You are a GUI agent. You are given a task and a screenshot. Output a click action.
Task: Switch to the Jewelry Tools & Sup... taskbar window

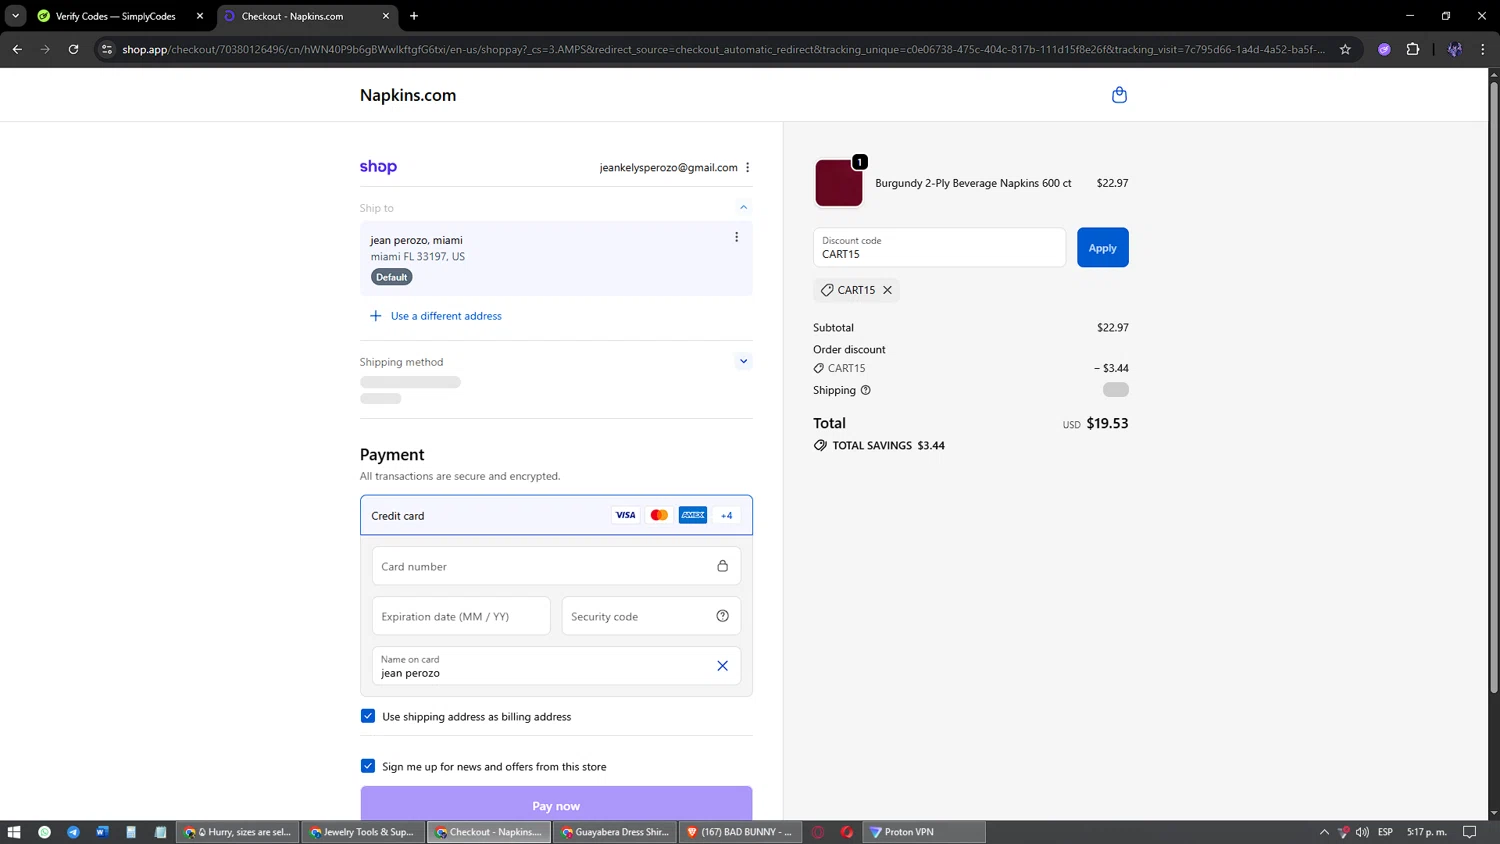[363, 832]
